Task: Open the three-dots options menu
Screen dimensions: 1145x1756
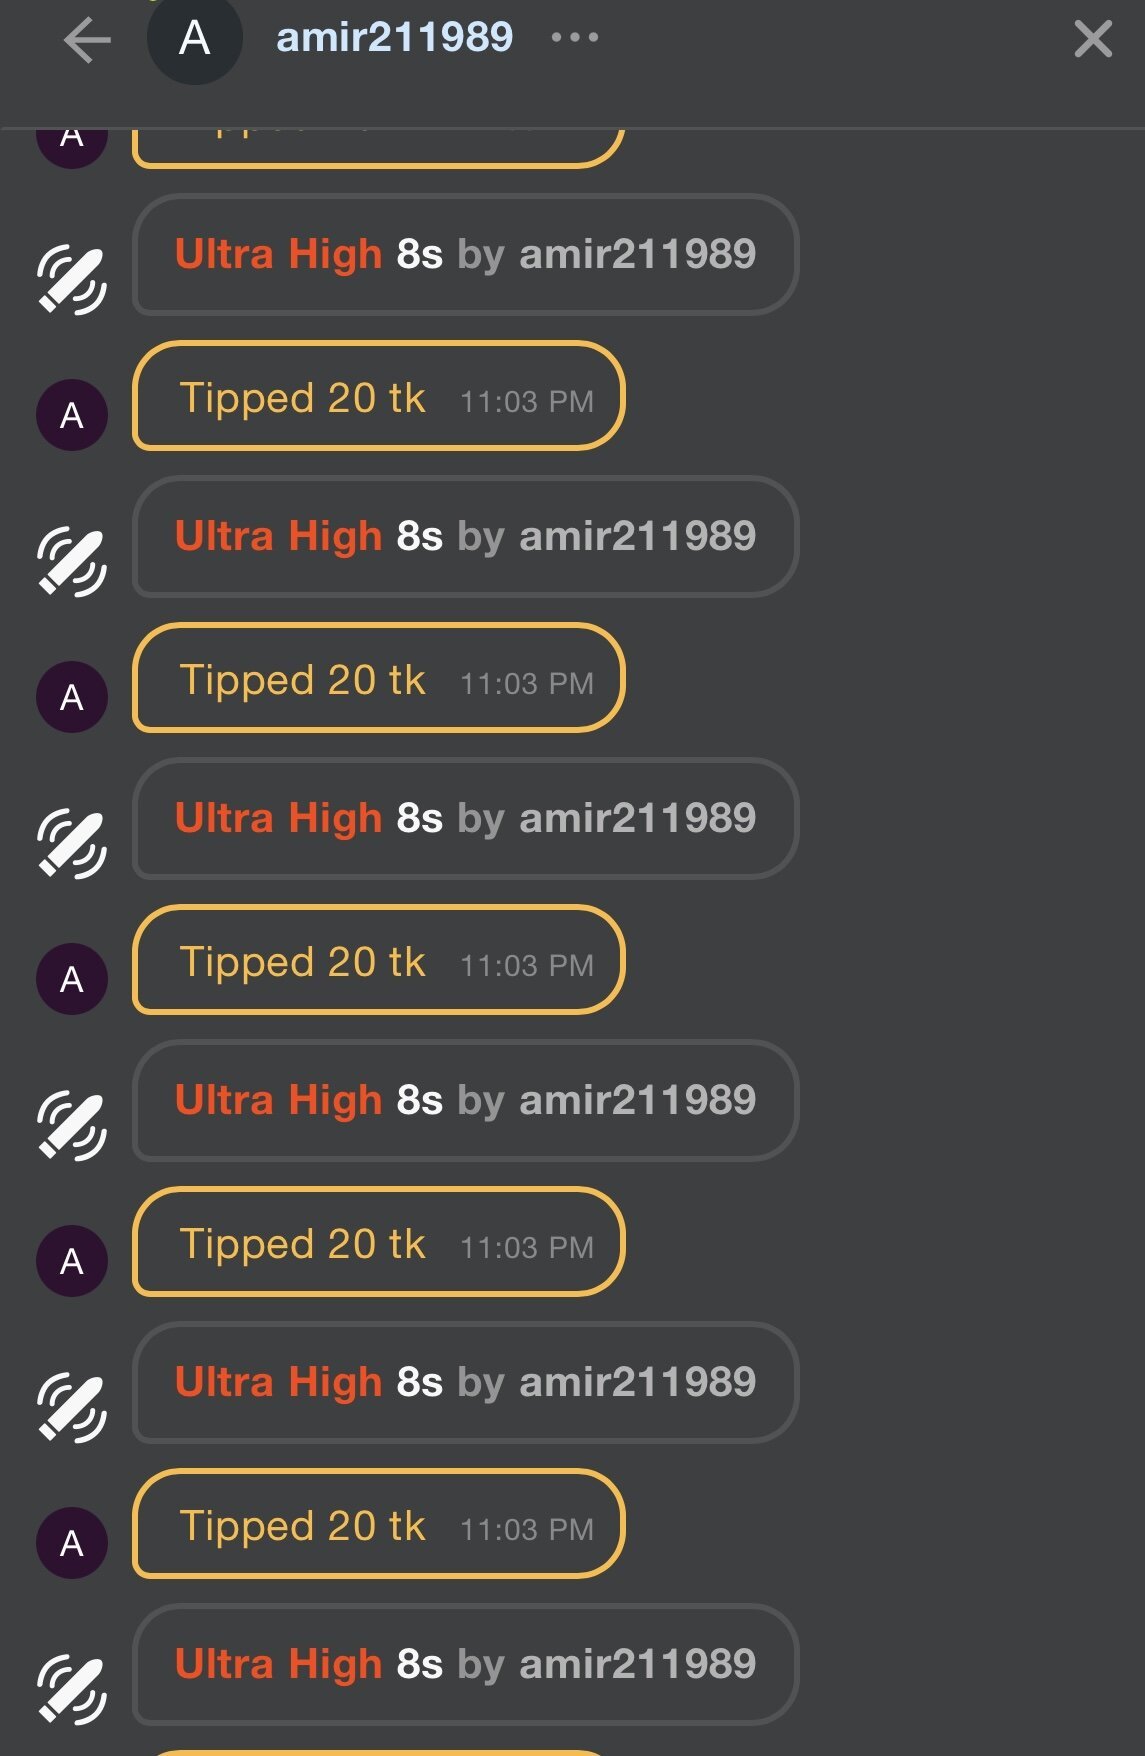Action: tap(575, 38)
